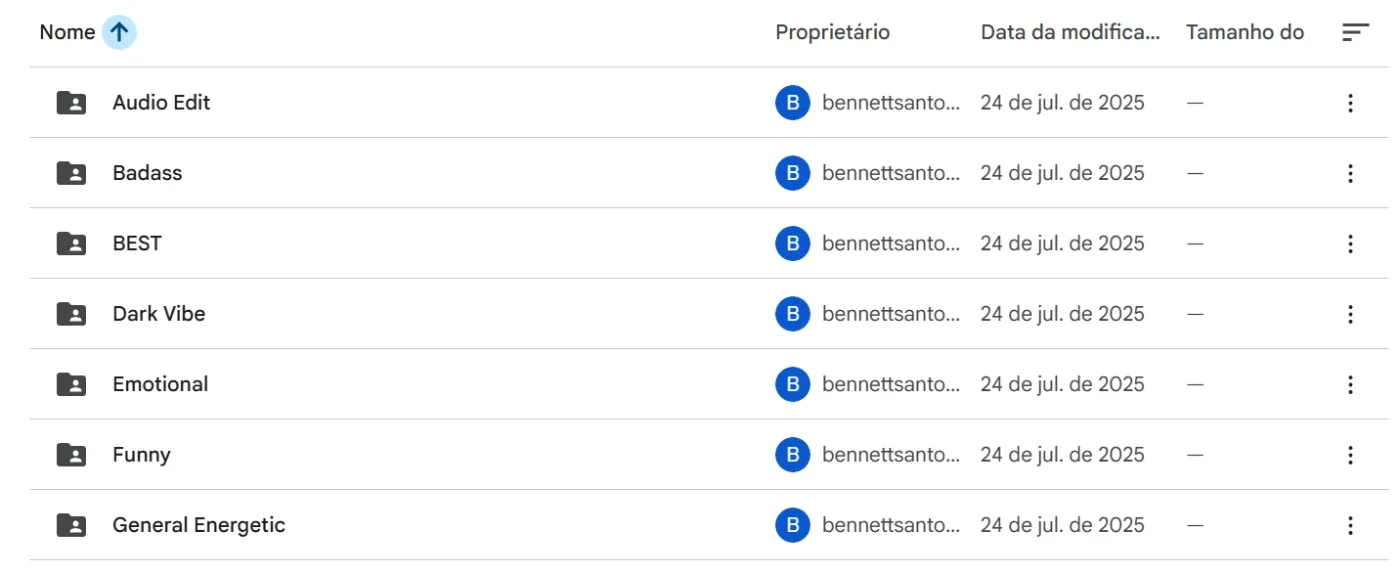This screenshot has width=1400, height=575.
Task: Click the Tamanho do column header
Action: [1245, 32]
